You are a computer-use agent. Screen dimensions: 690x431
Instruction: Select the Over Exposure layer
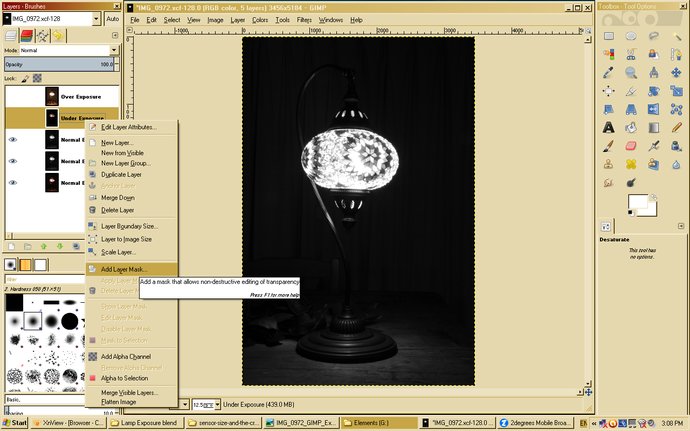pyautogui.click(x=62, y=96)
